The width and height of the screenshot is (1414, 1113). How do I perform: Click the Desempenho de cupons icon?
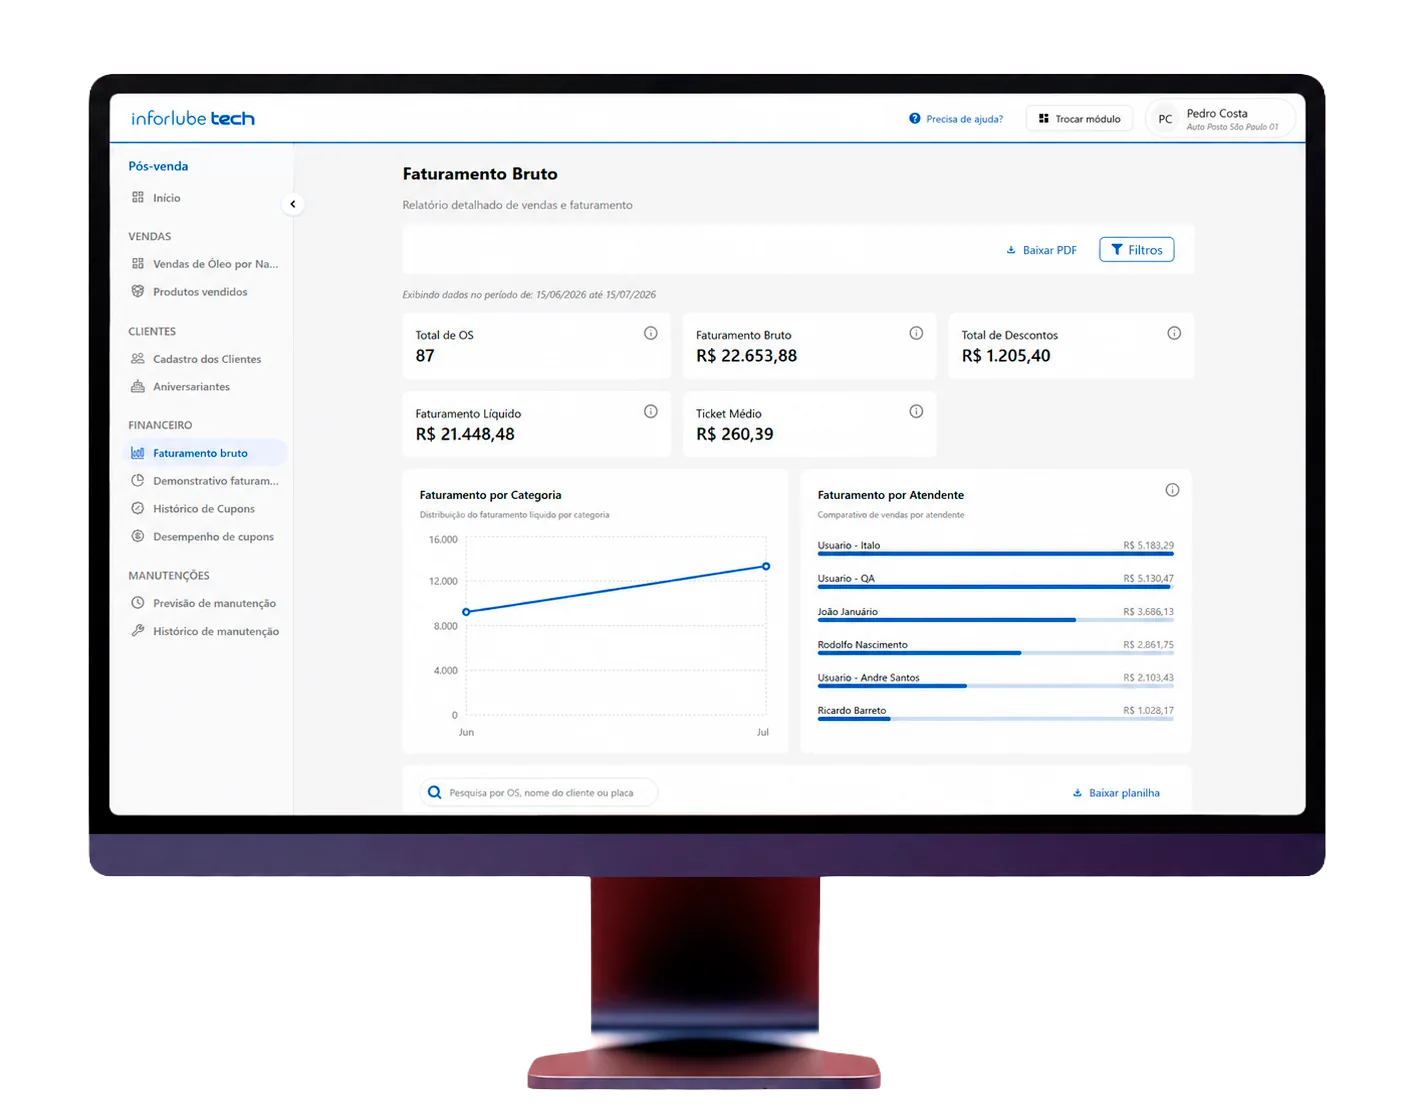pos(138,536)
